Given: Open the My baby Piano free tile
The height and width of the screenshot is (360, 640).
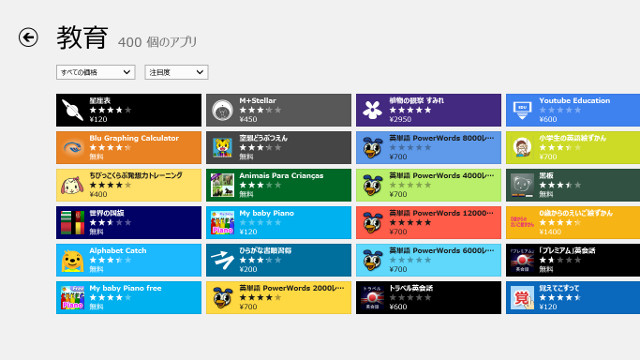Looking at the screenshot, I should point(129,298).
